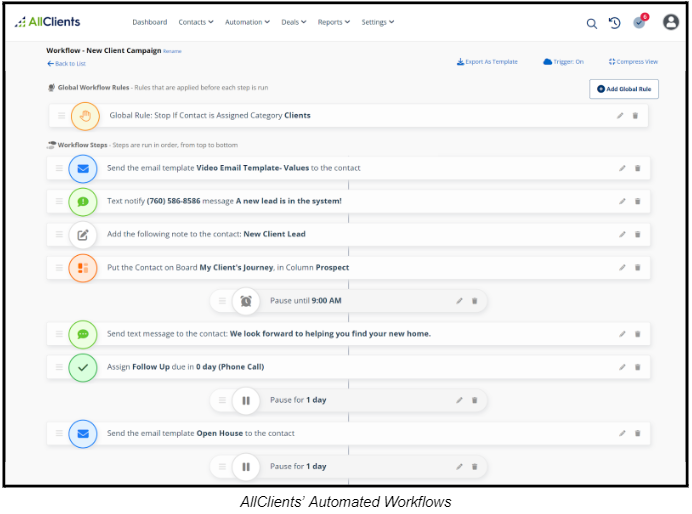Grab the drag handle of Pause until 9:00 AM
This screenshot has width=692, height=514.
pyautogui.click(x=222, y=301)
